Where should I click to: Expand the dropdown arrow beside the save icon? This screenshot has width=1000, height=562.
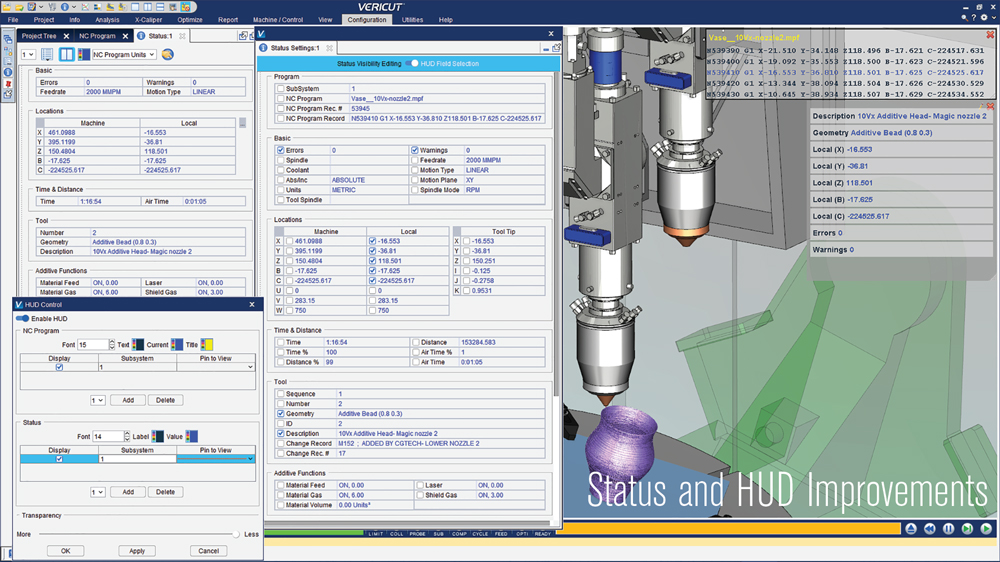pos(41,7)
